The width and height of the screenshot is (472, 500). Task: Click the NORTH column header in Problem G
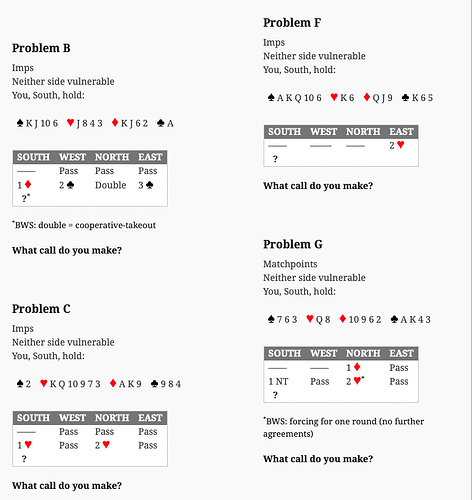pos(363,353)
